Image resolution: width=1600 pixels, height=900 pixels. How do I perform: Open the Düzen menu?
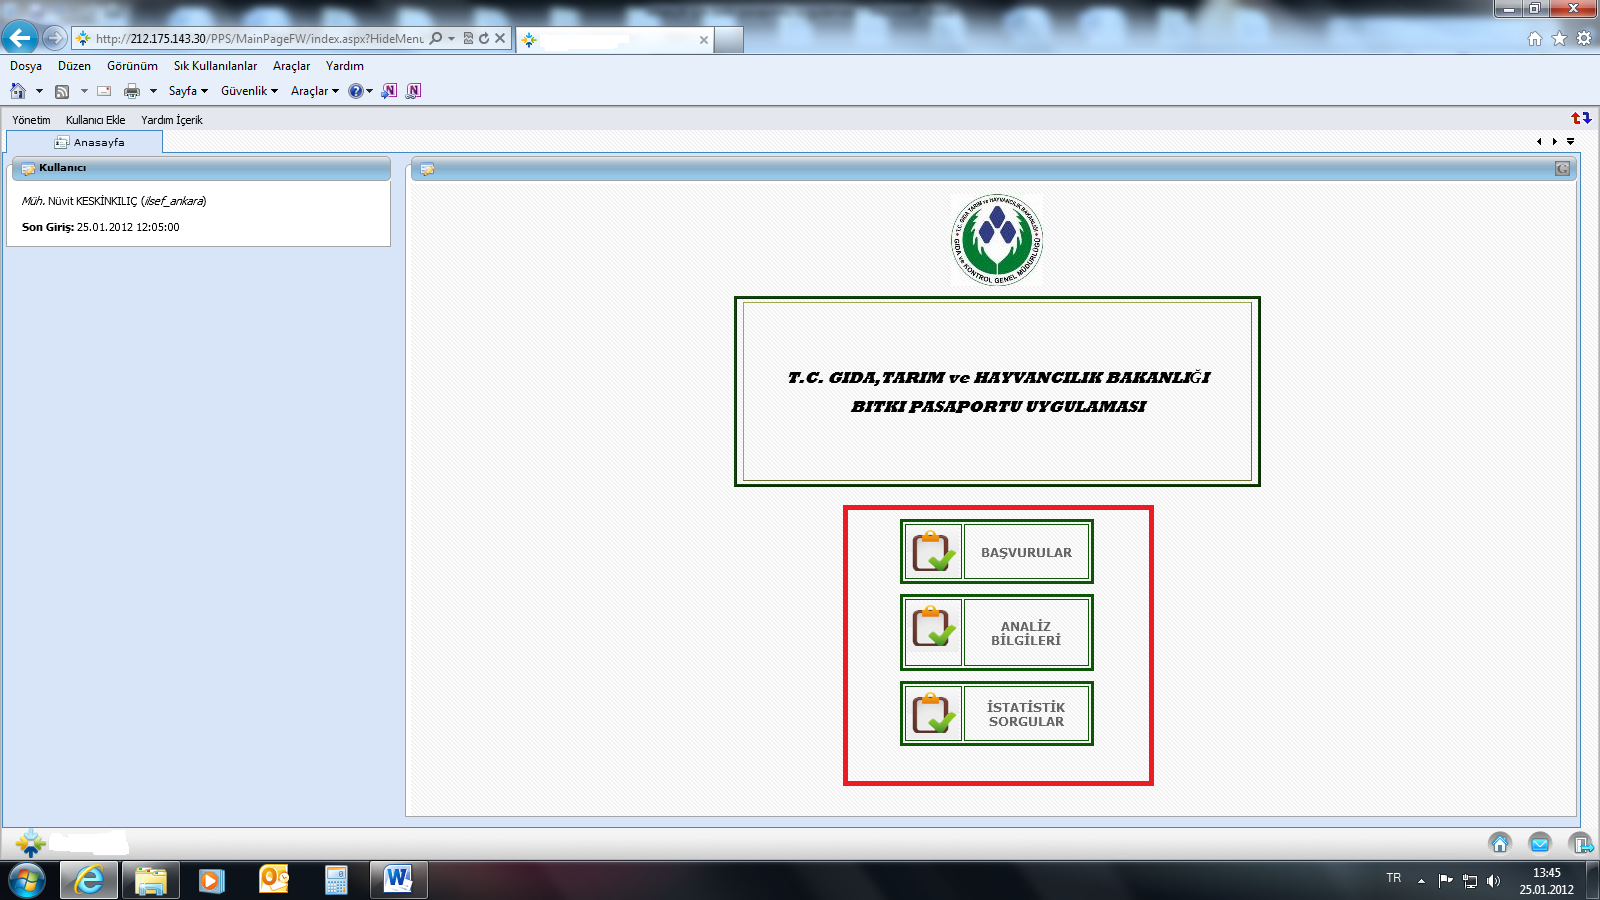tap(74, 66)
